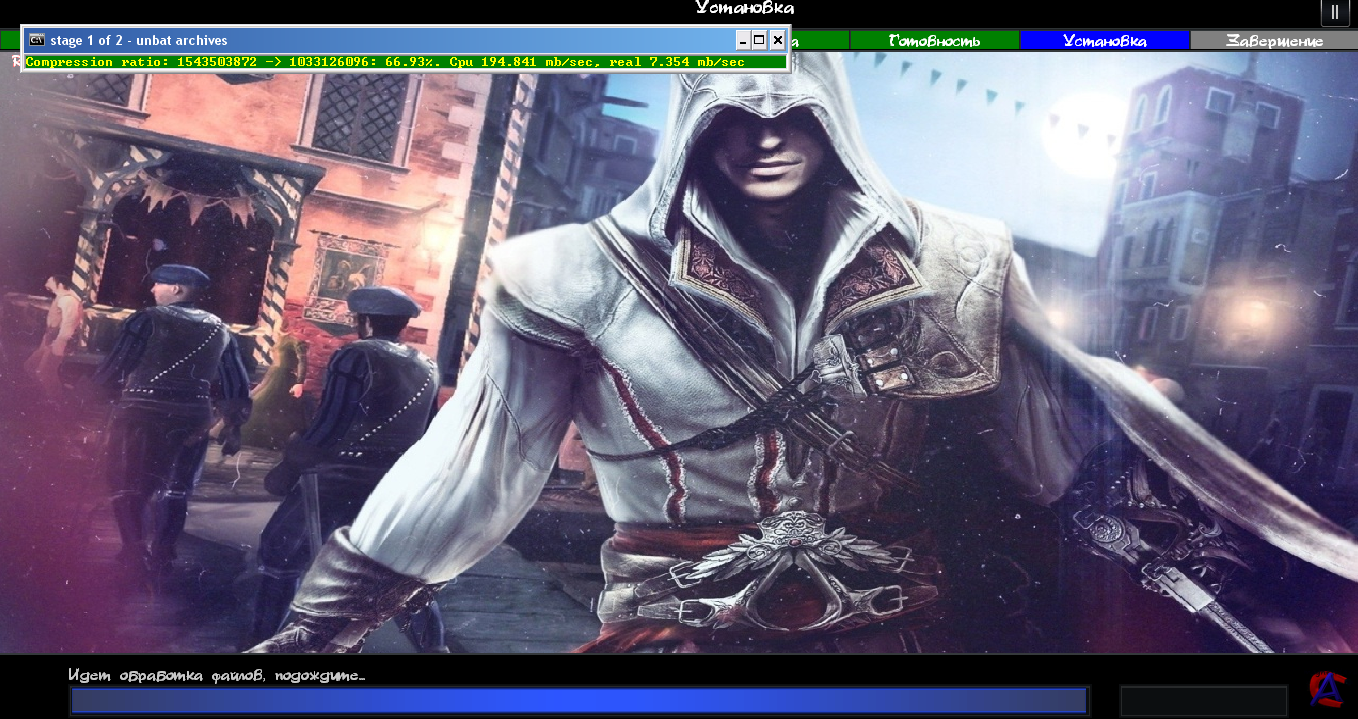Click the Установка heading at top center
This screenshot has width=1358, height=719.
[x=745, y=10]
